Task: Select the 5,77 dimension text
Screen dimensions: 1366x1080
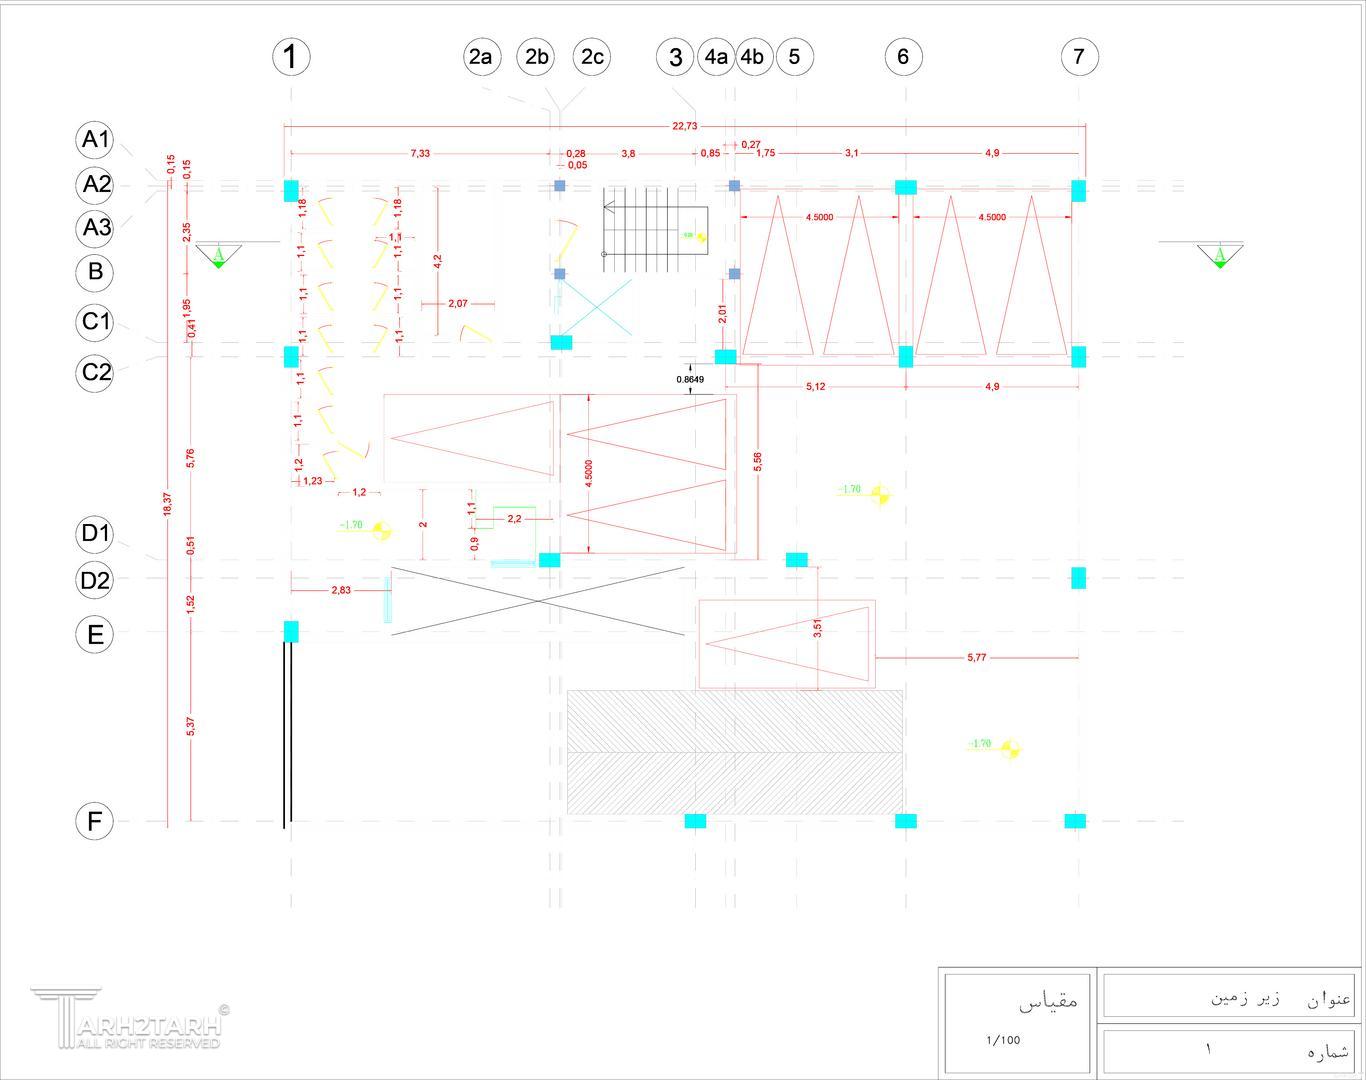Action: click(977, 657)
